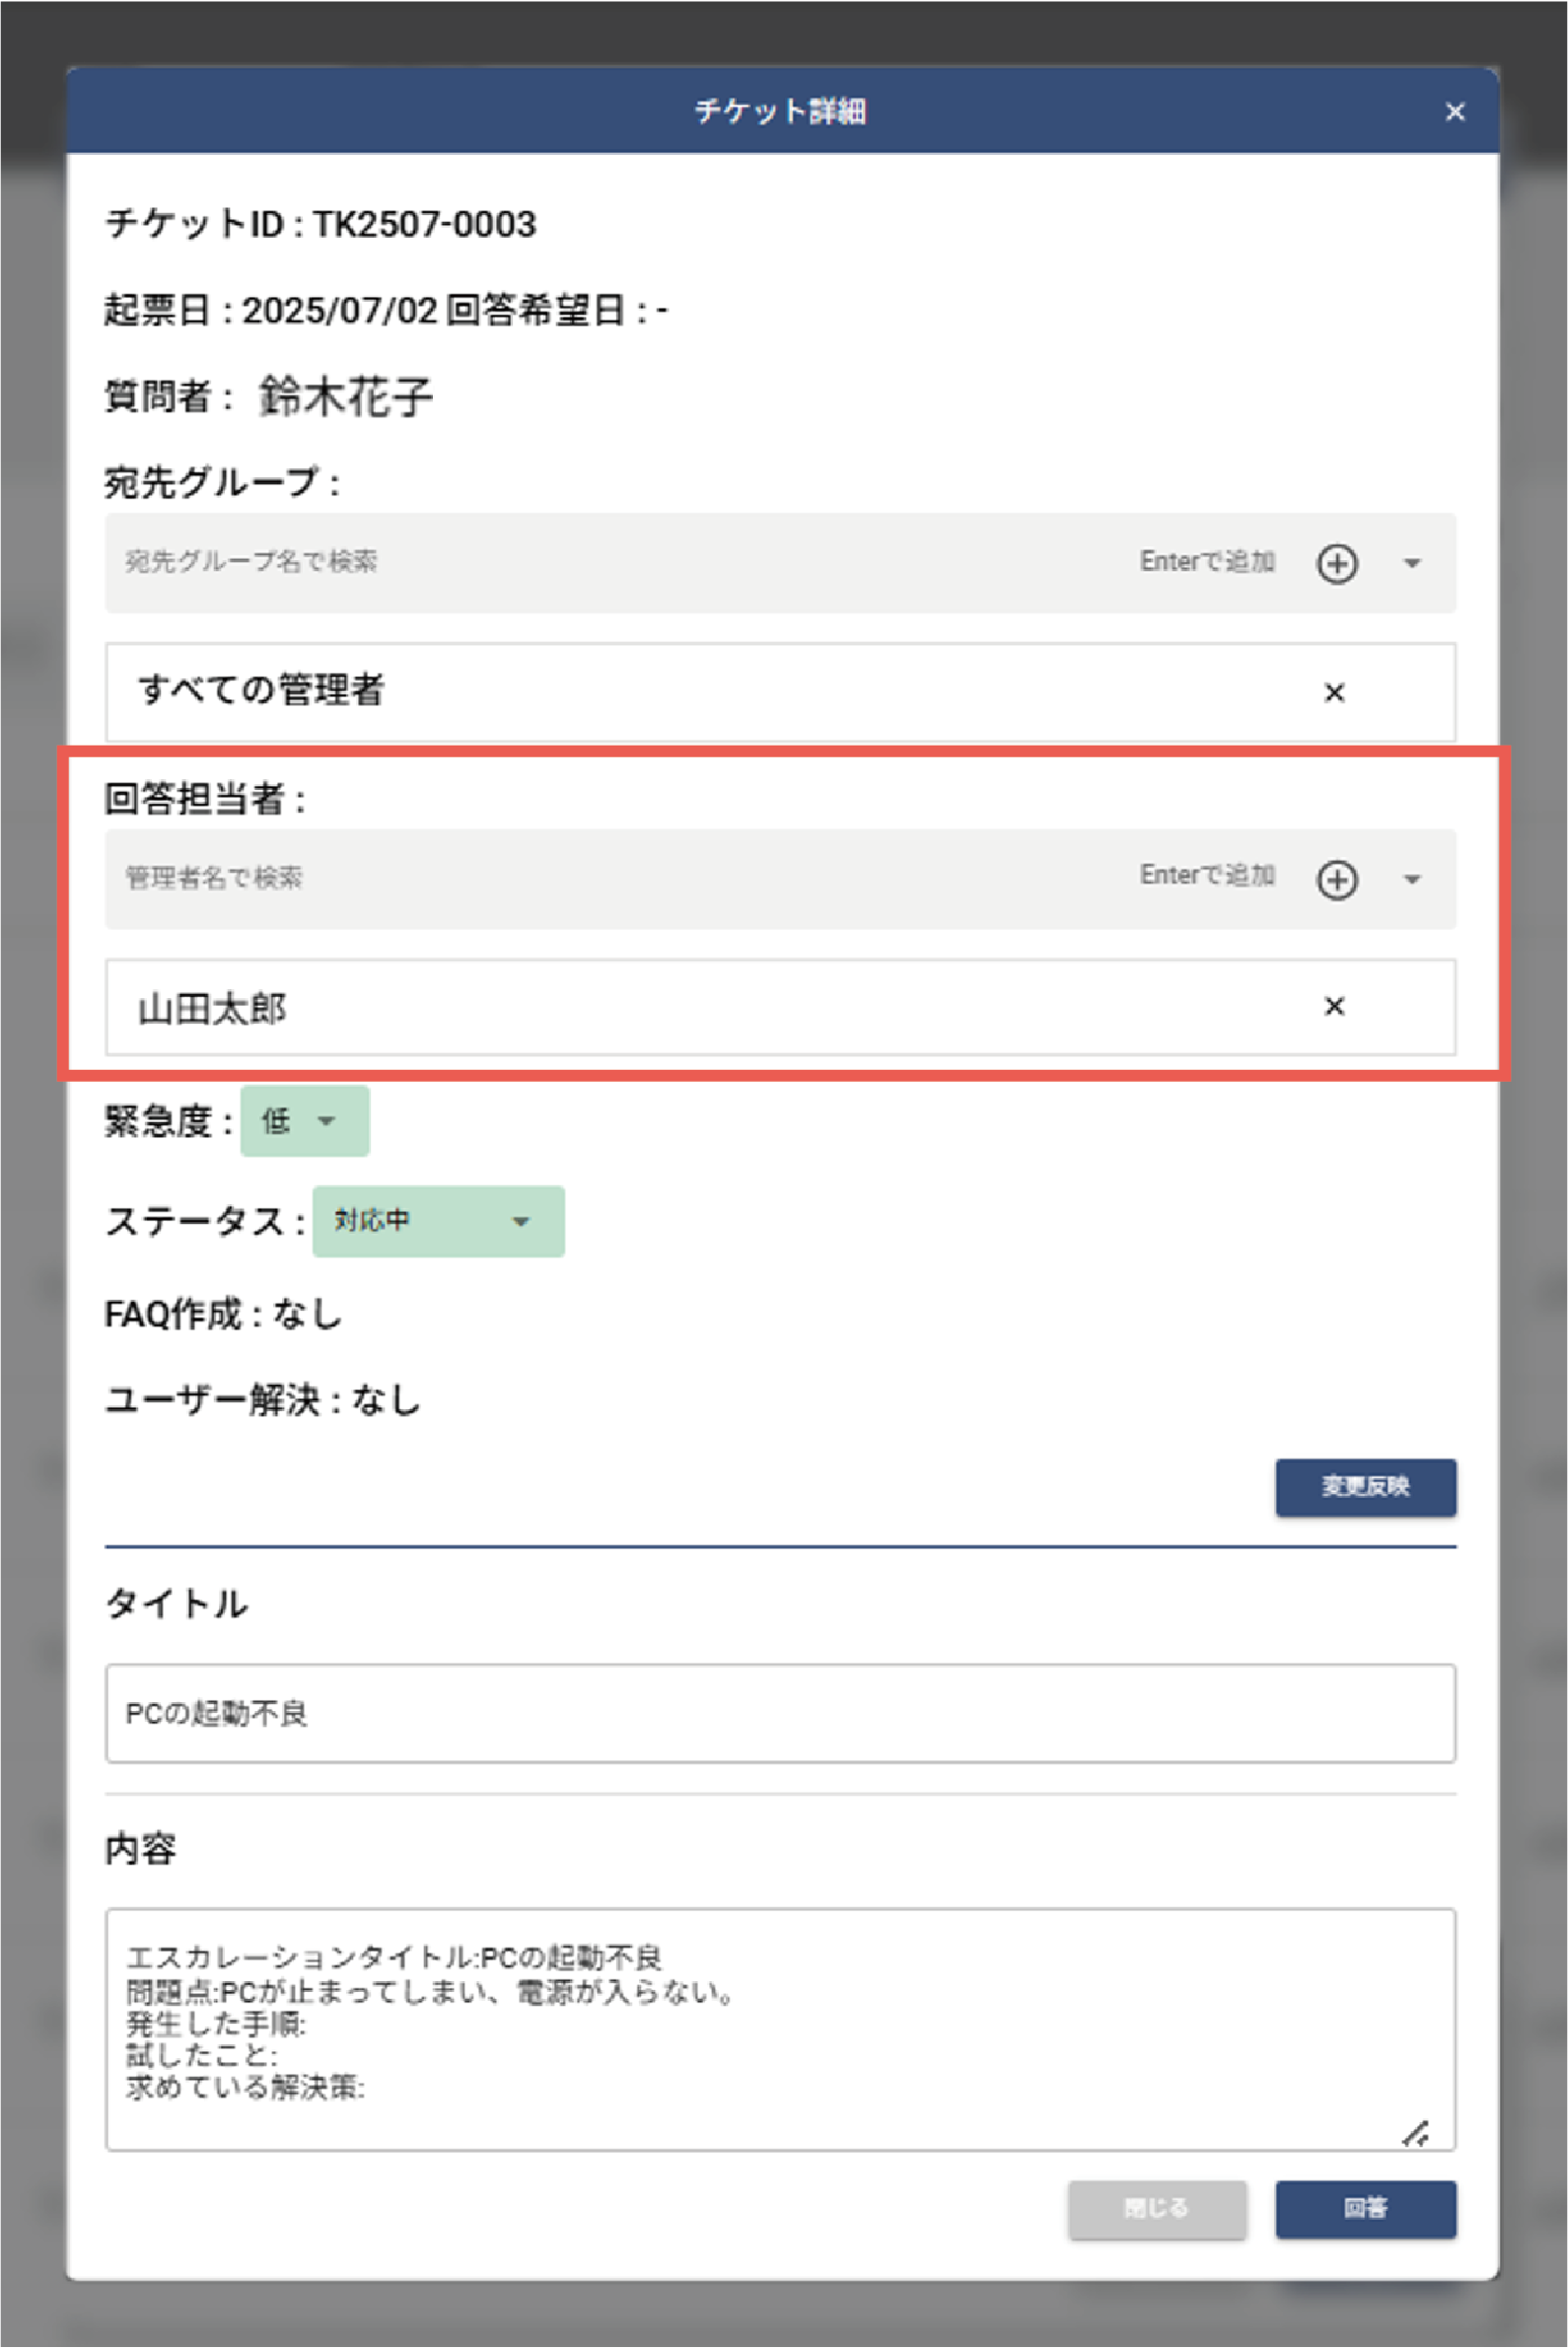
Task: Click the タイトル field with PCの起動不良
Action: coord(780,1713)
